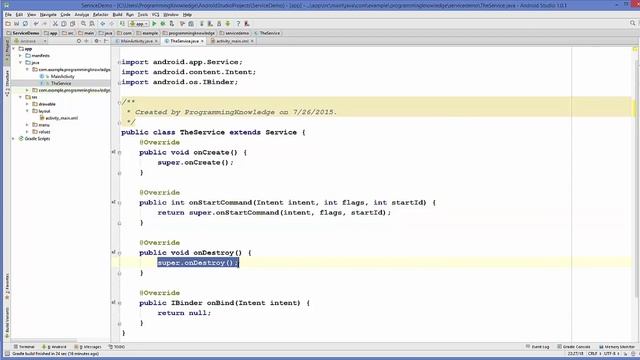Click the Copy toolbar icon
Screen dimensions: 640x360
(64, 24)
